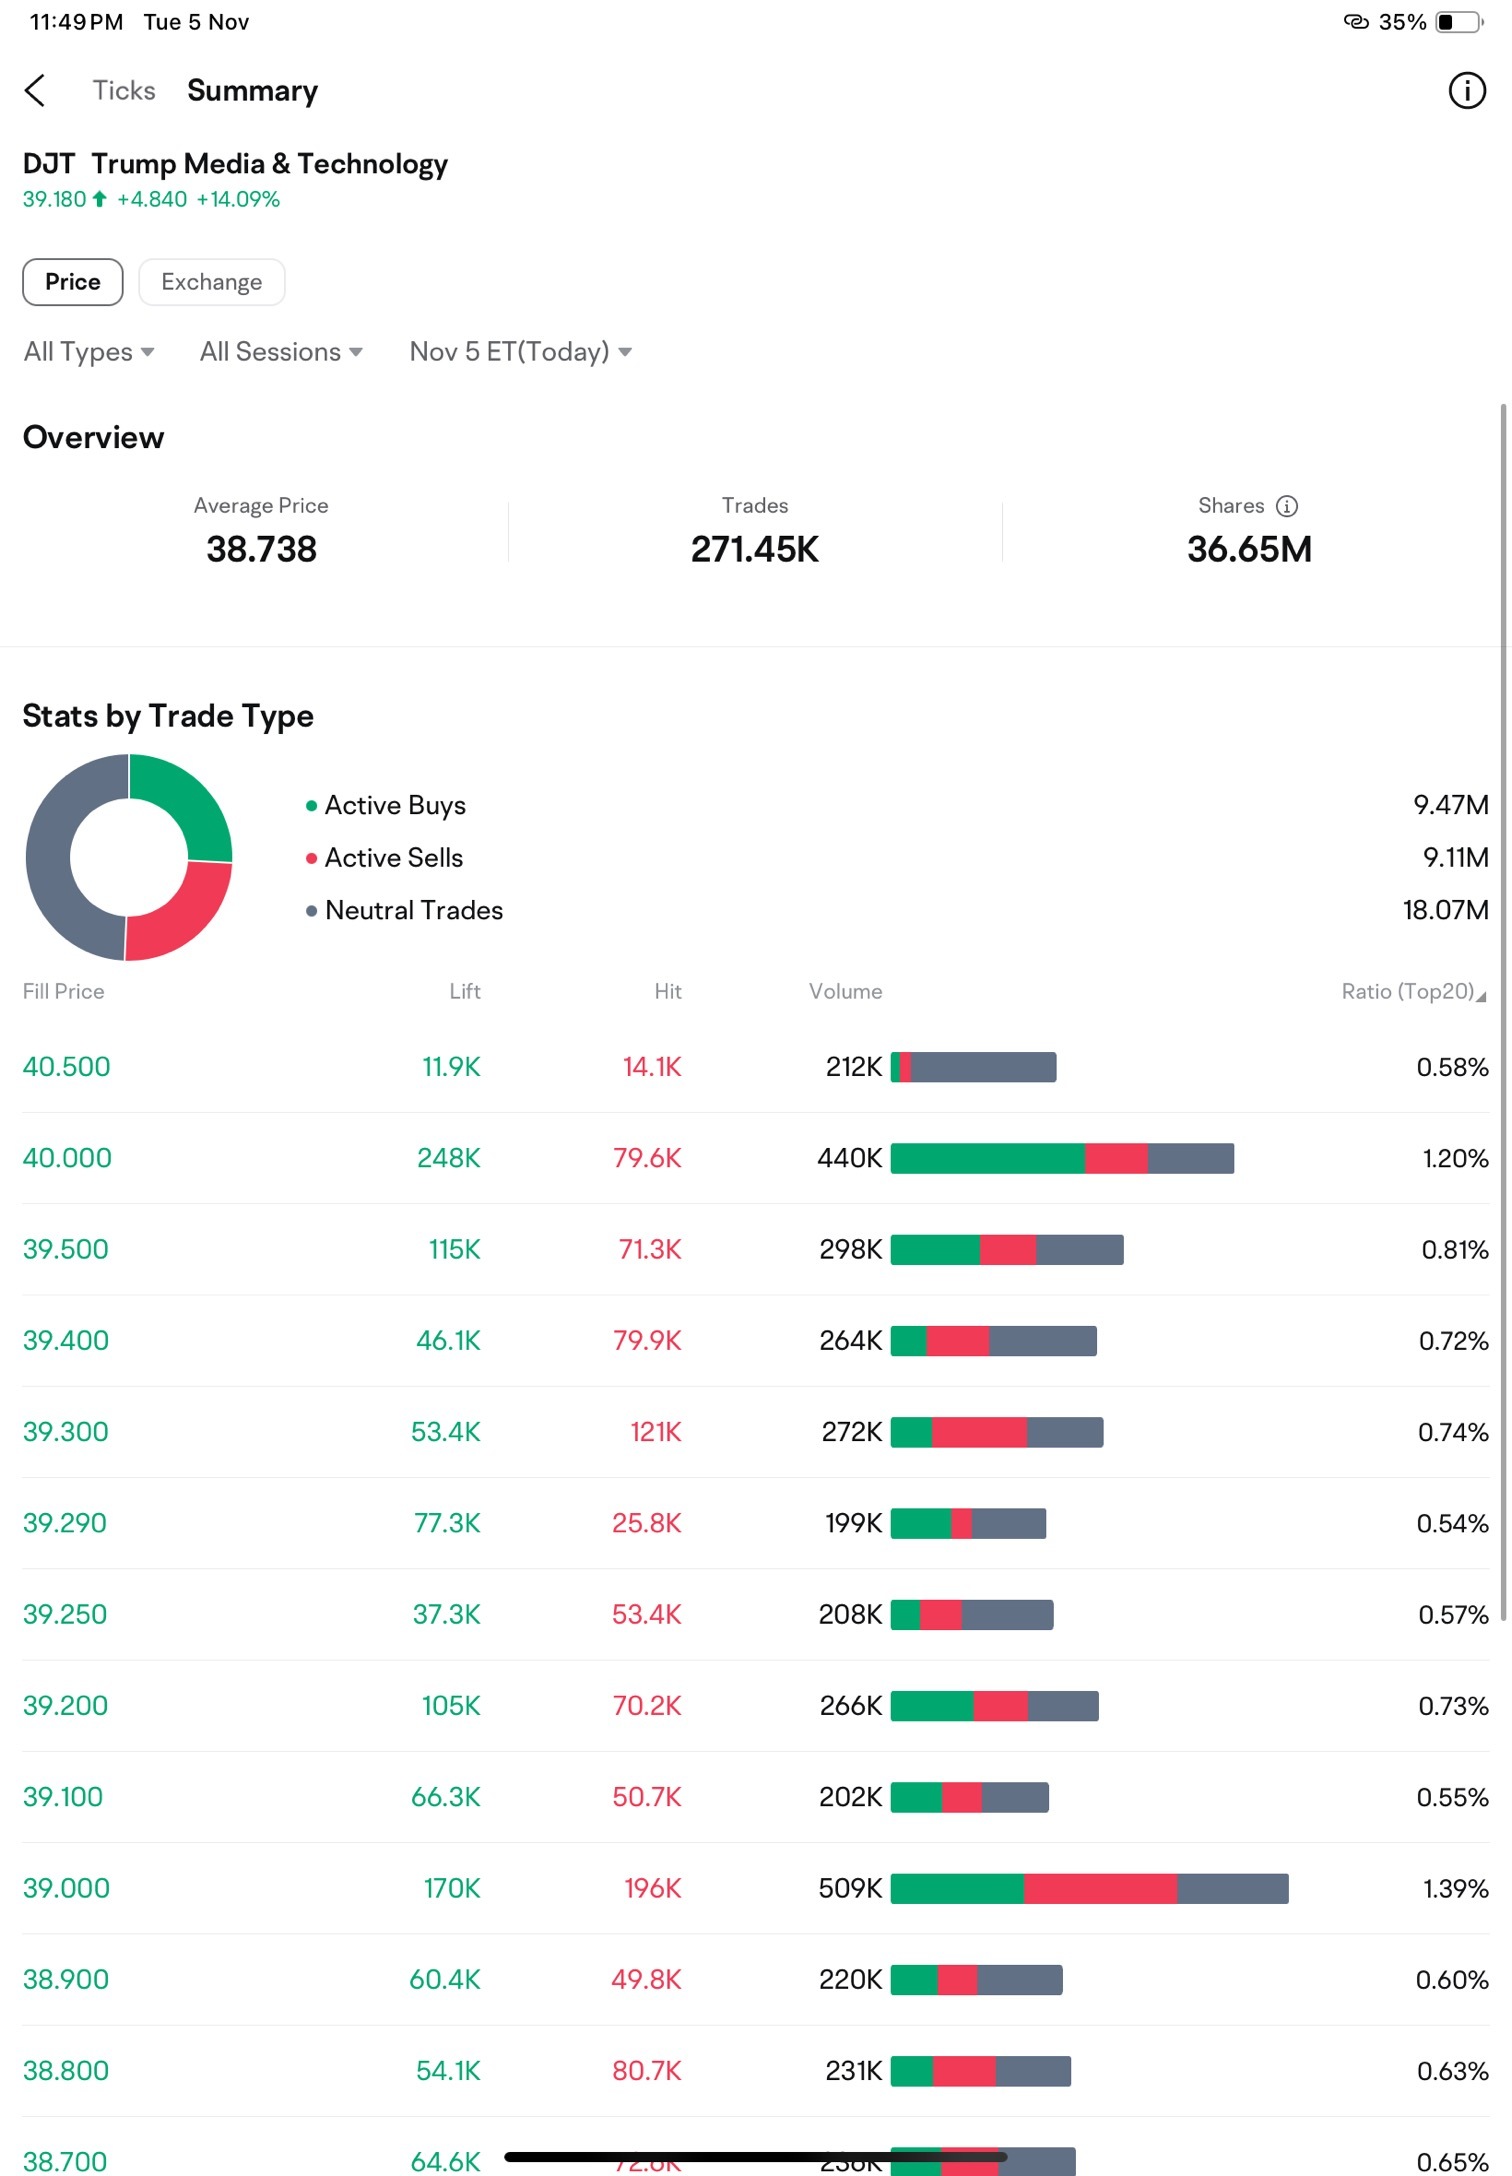Tap the back arrow icon

pos(35,90)
